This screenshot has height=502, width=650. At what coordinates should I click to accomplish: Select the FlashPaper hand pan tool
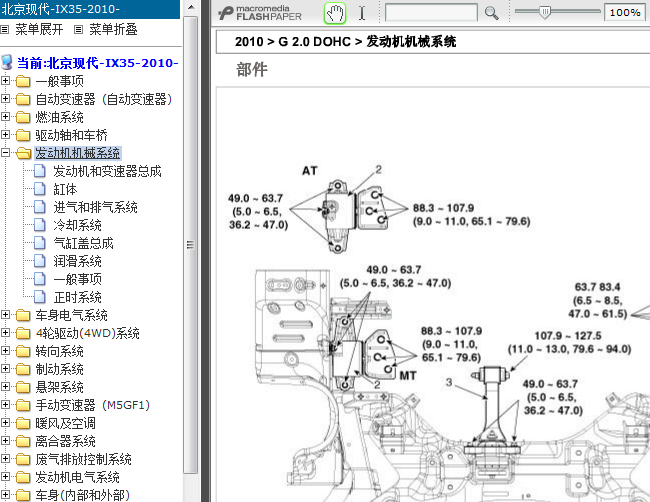tap(335, 13)
